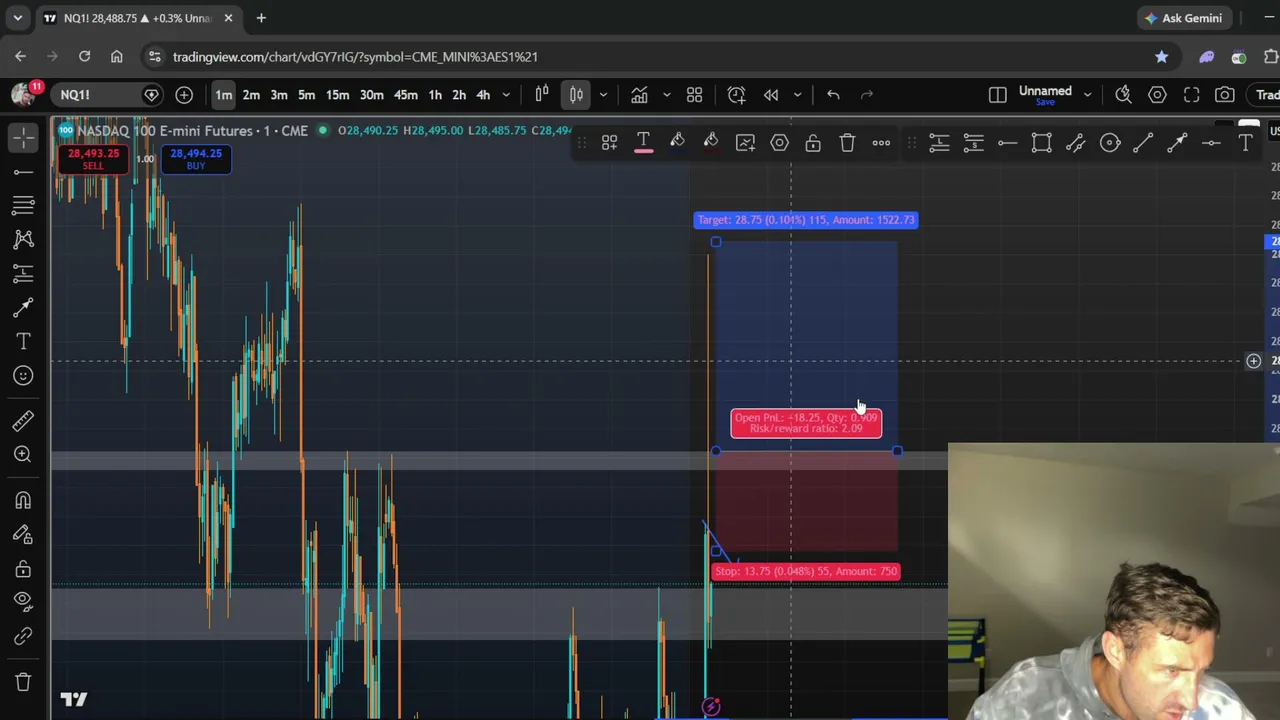Switch to 15m timeframe

click(x=337, y=95)
